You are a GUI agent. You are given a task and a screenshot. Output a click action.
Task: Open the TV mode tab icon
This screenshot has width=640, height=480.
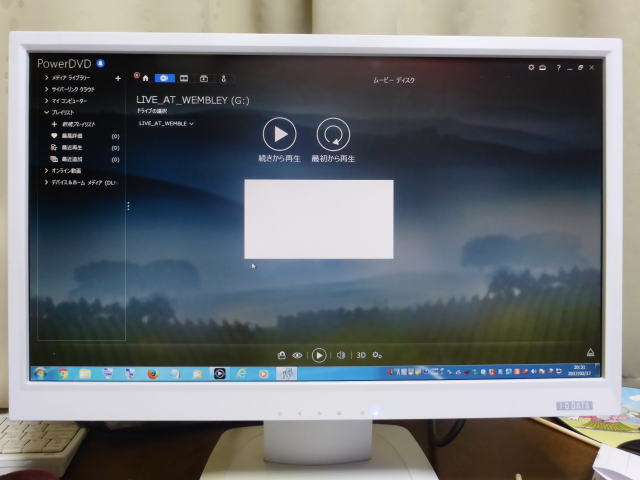(x=204, y=78)
